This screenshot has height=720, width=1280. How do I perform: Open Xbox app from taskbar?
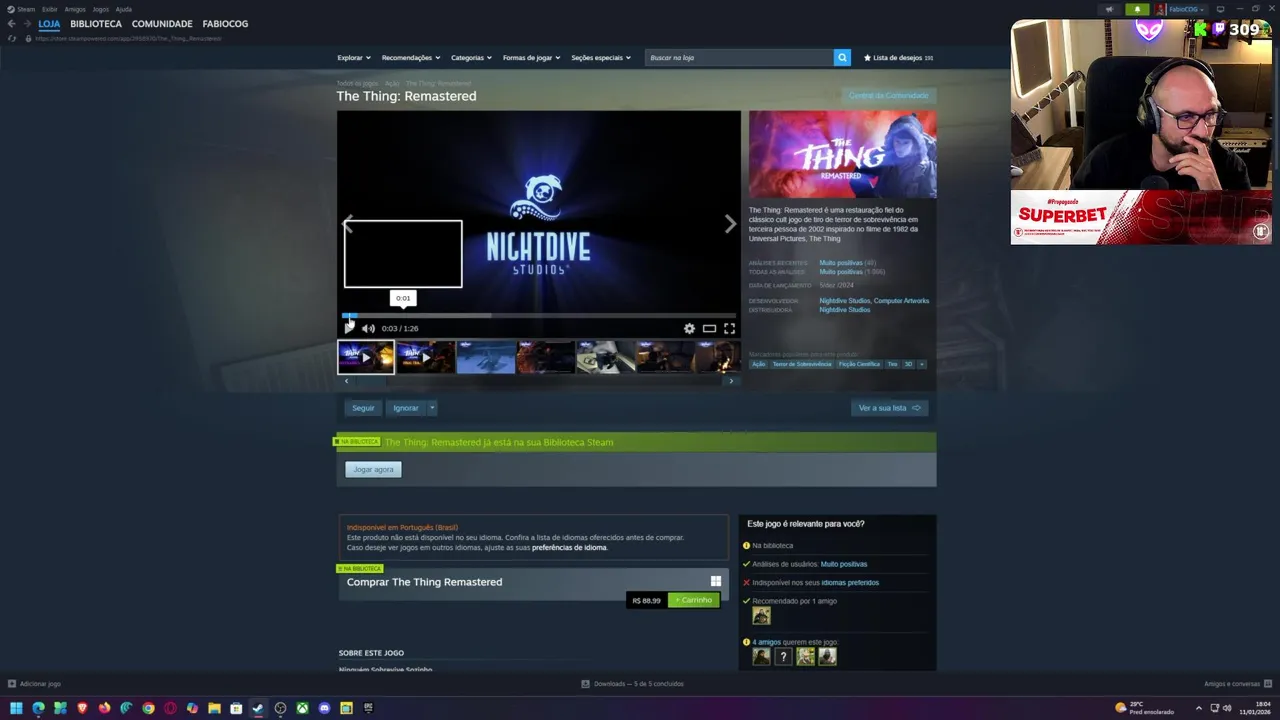pyautogui.click(x=302, y=708)
